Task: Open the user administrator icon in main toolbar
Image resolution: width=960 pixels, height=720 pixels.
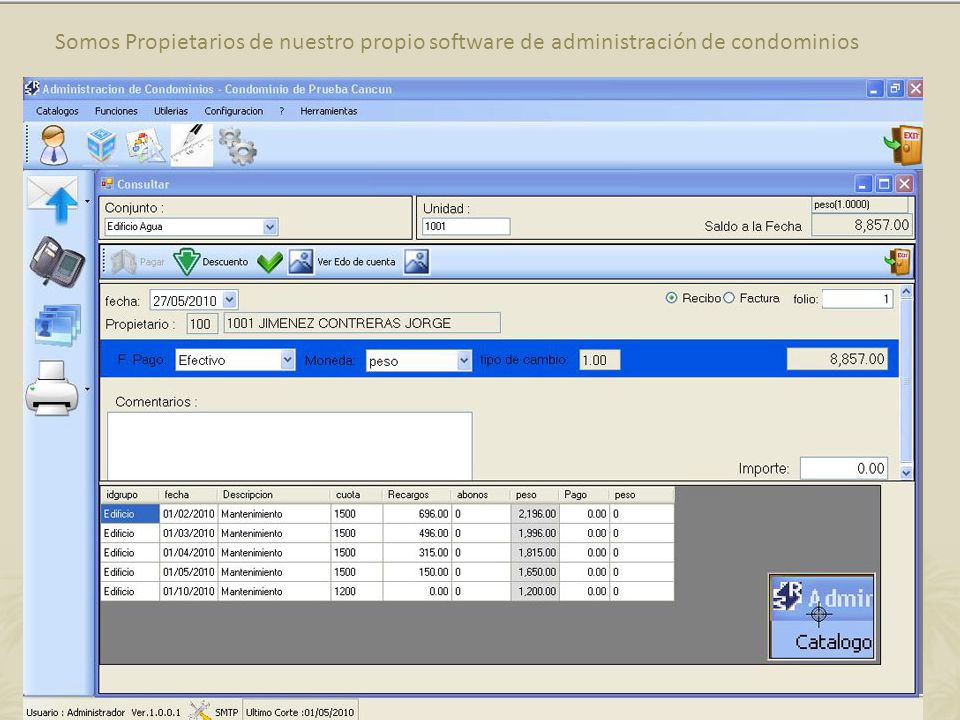Action: click(x=54, y=145)
